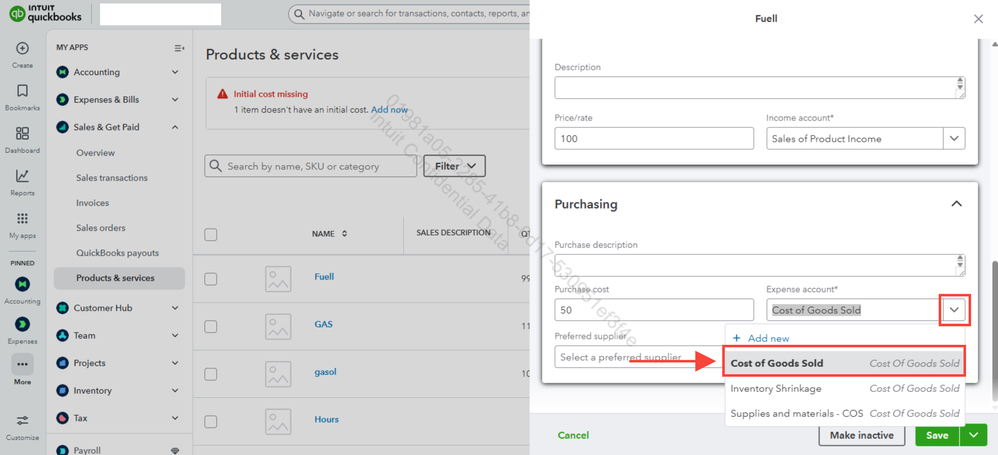Open the Hours product link
Screen dimensions: 998x455
pos(327,419)
